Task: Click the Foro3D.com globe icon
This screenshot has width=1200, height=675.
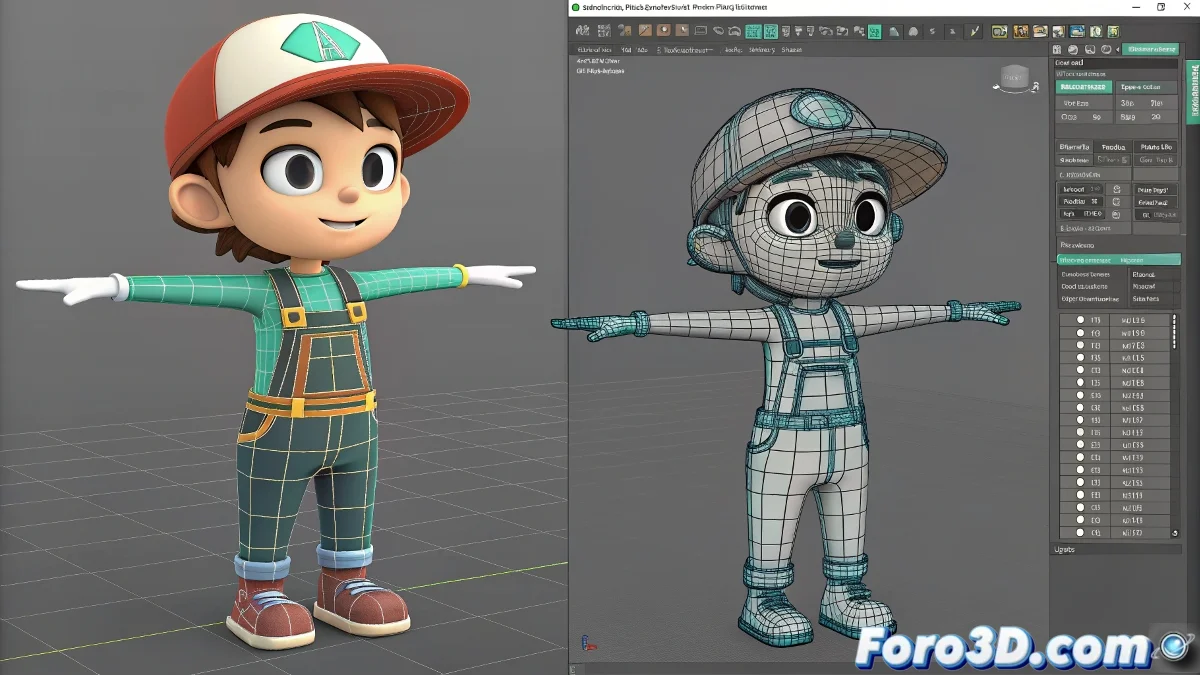Action: pyautogui.click(x=1175, y=648)
